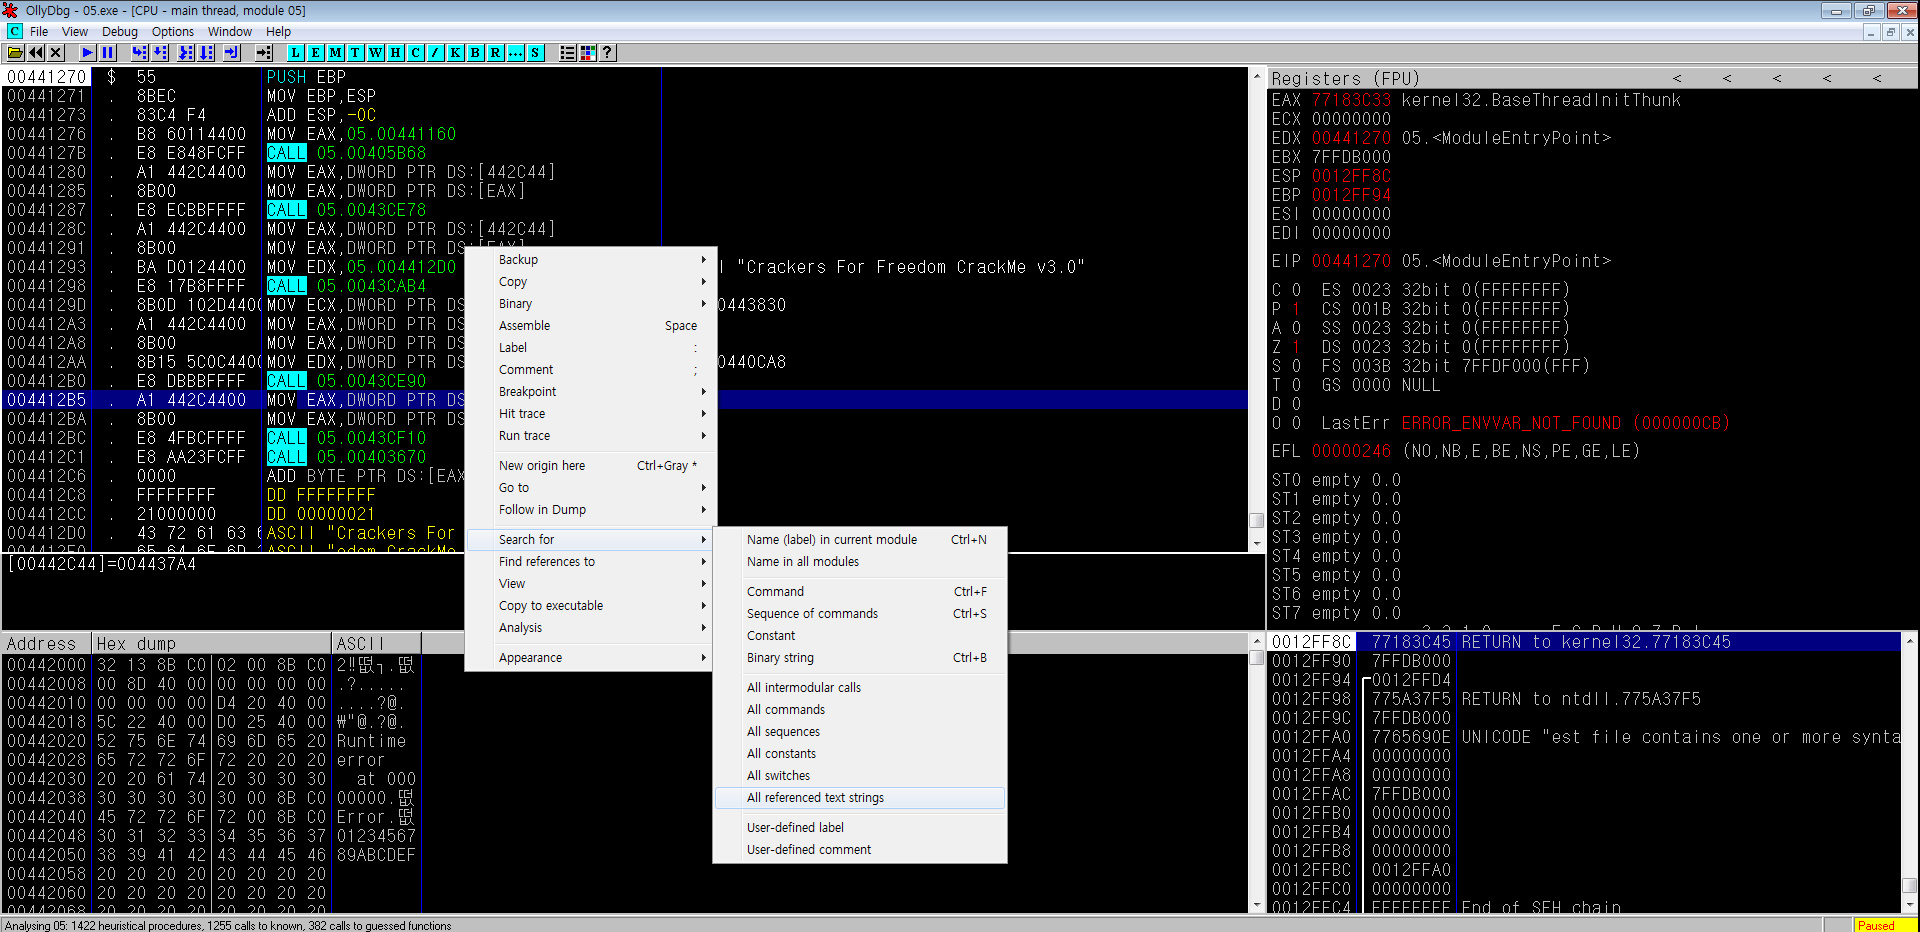Click disassembly pane scroll-up arrow
This screenshot has height=932, width=1920.
1257,76
